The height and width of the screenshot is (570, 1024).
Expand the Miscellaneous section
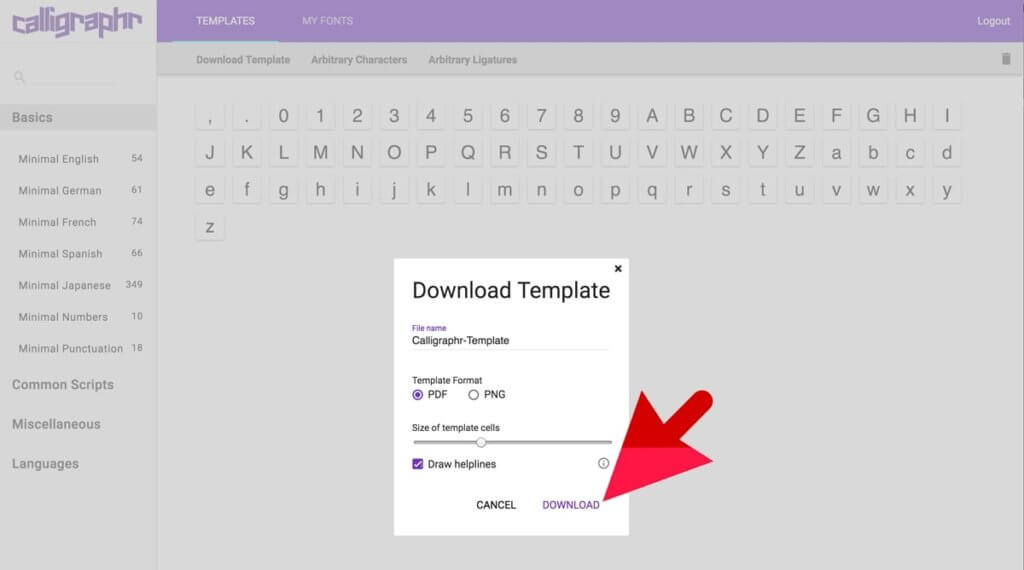point(56,424)
